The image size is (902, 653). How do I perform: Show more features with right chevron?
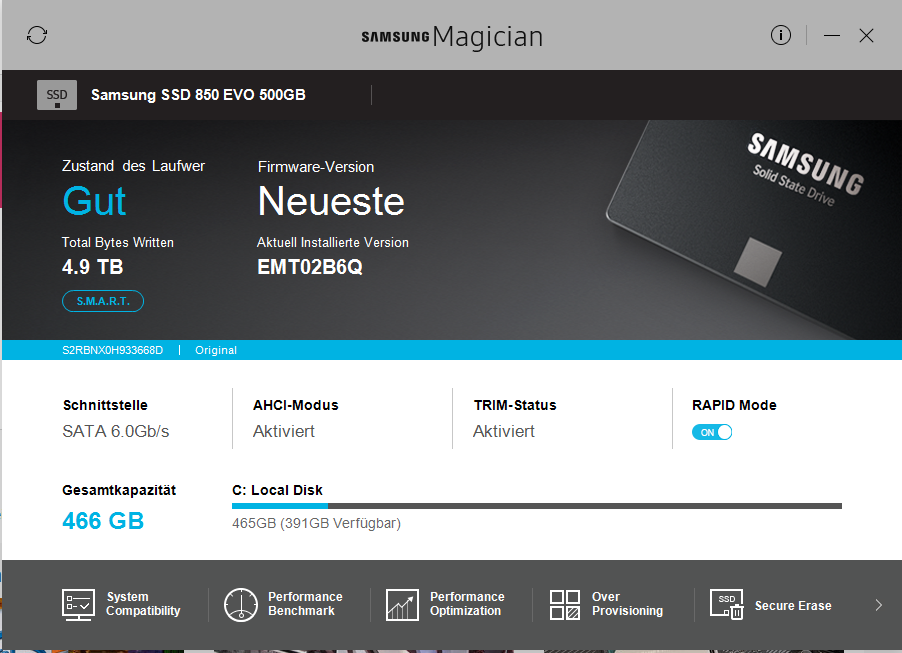click(878, 605)
